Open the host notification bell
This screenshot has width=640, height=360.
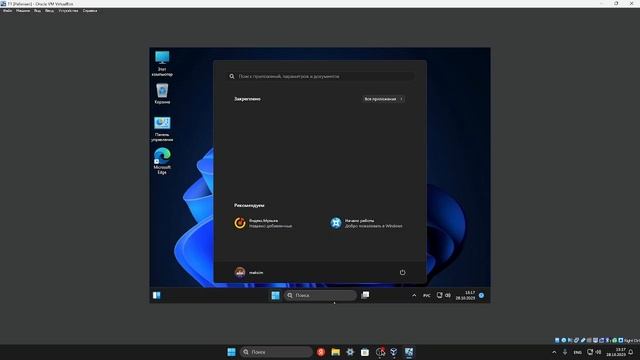pos(631,352)
